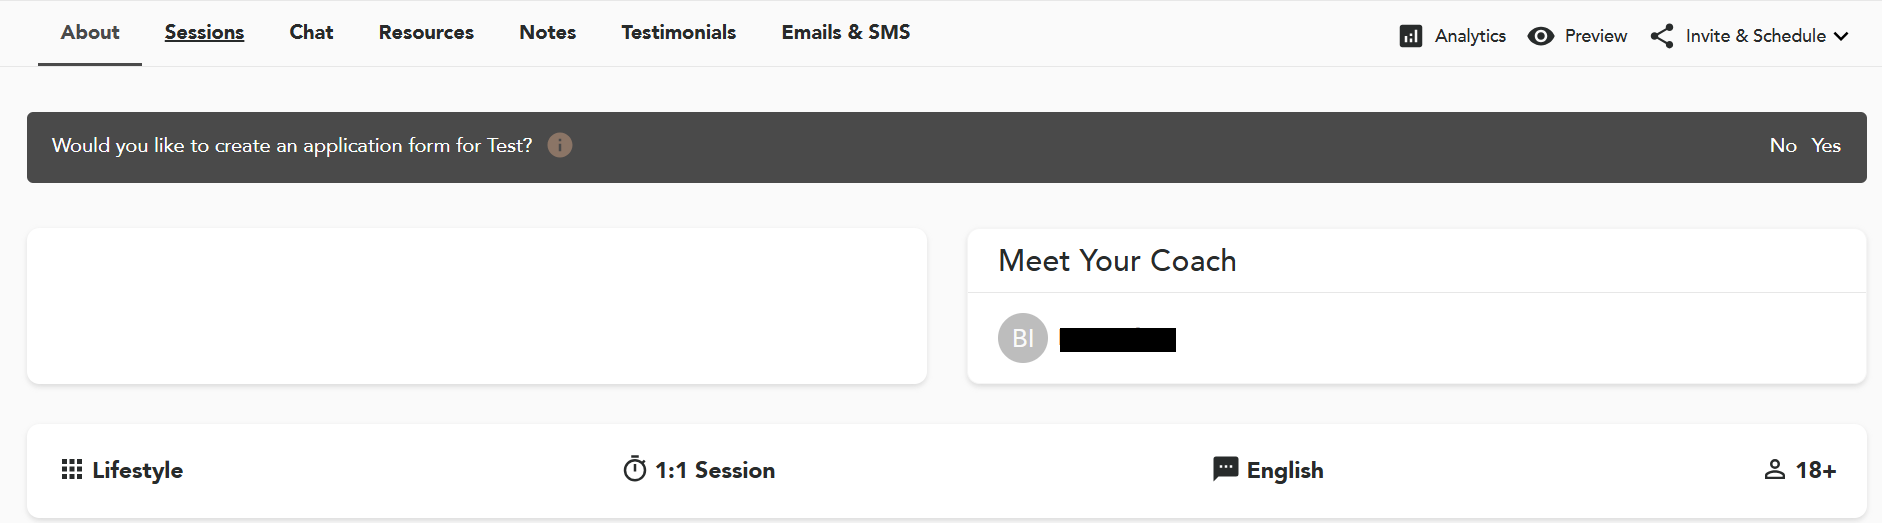Decline application form with No
Screen dimensions: 1882x523
click(x=1783, y=145)
